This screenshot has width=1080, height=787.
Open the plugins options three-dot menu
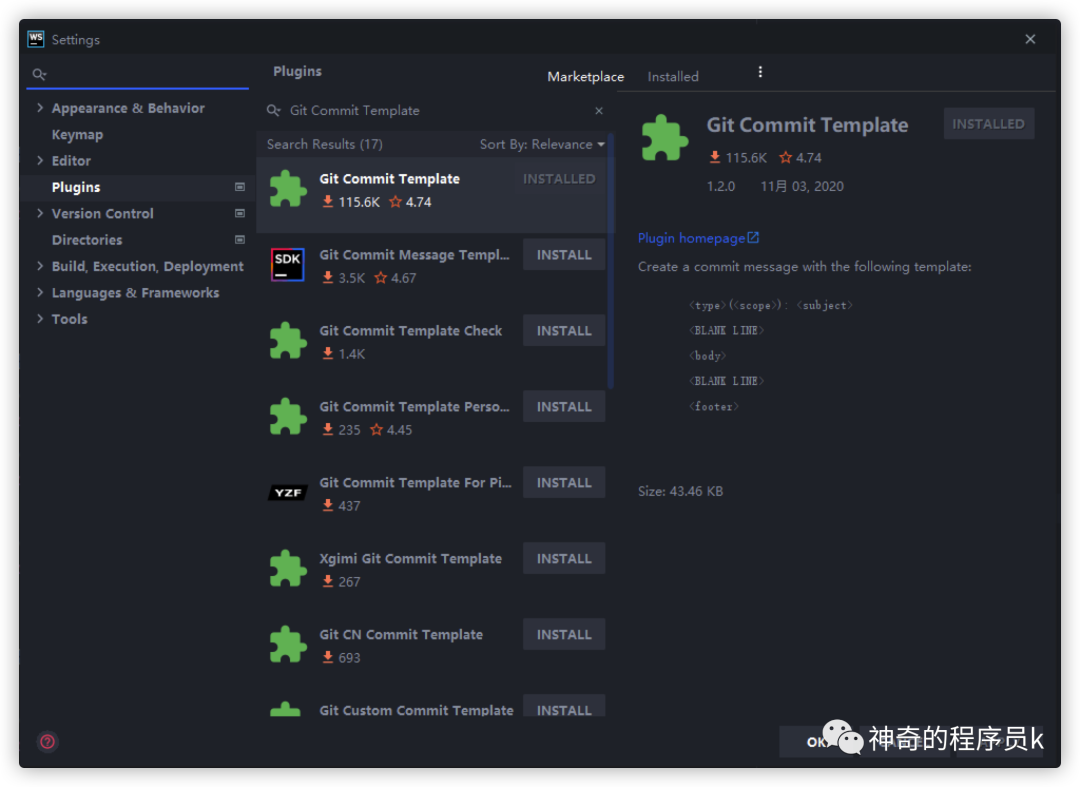tap(760, 72)
